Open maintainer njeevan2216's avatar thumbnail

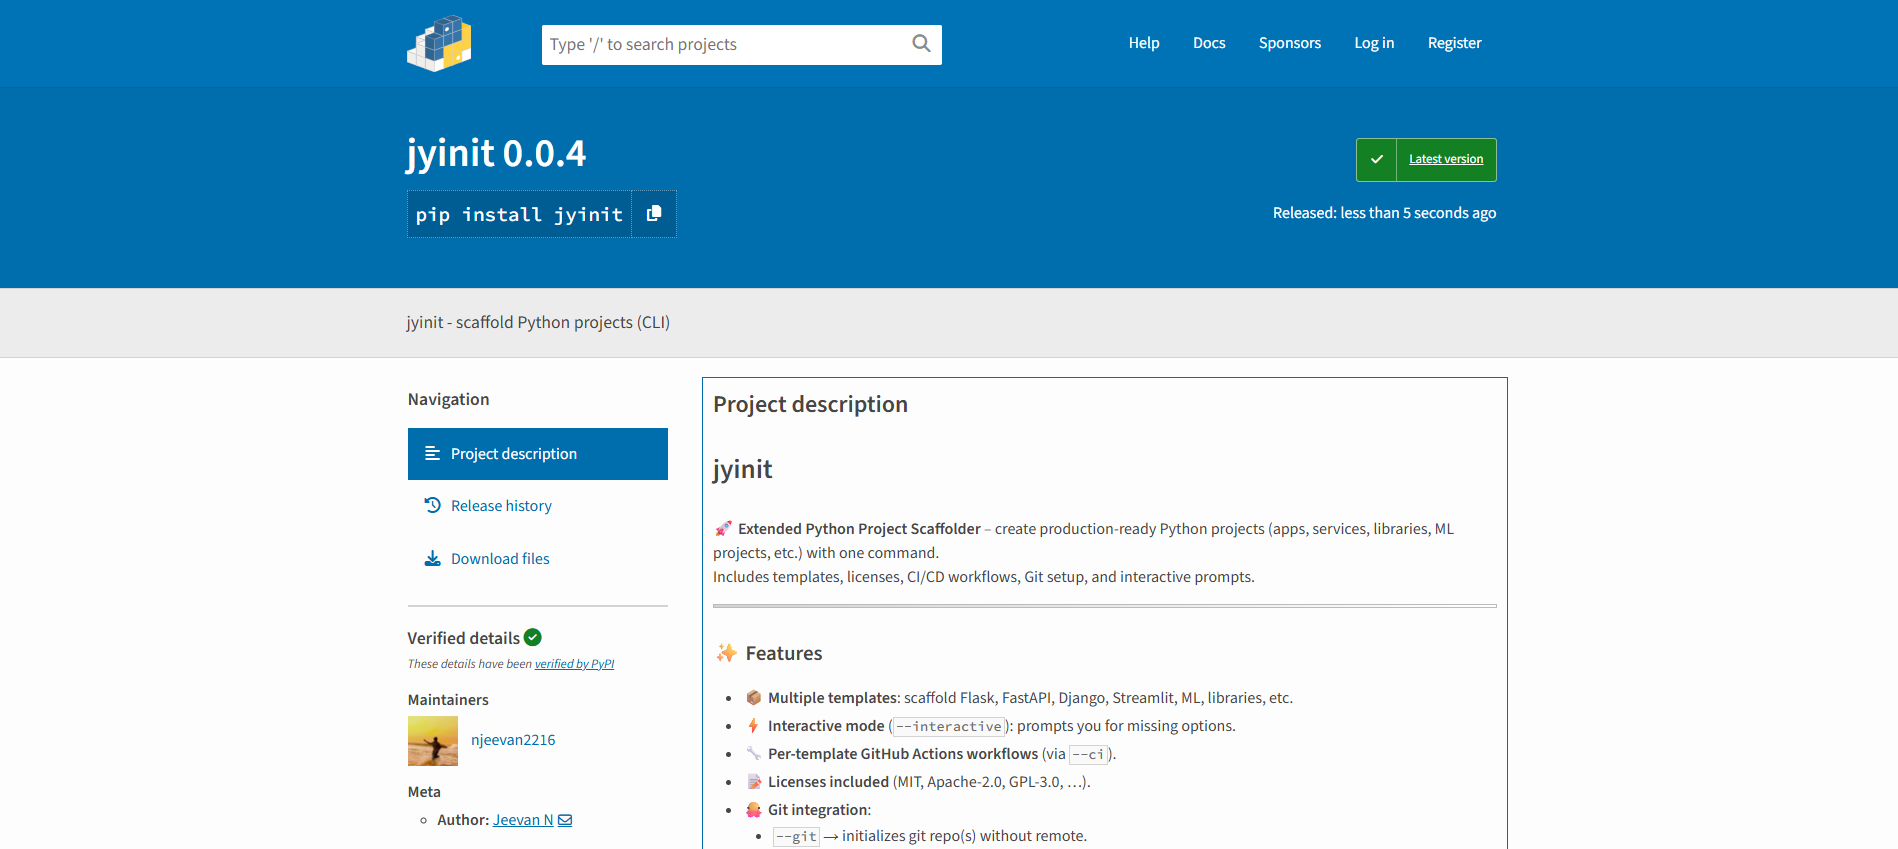pos(432,741)
